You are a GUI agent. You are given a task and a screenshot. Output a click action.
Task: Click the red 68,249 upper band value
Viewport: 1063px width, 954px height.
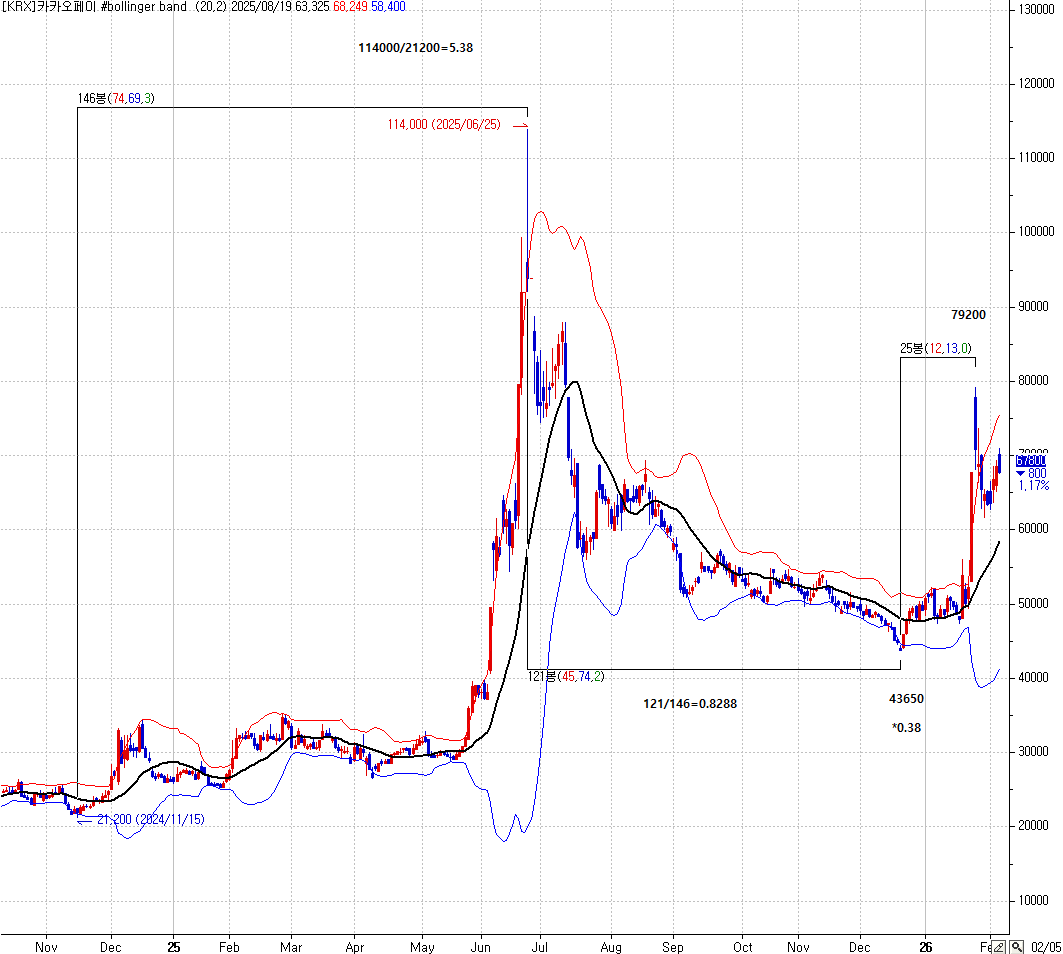click(351, 7)
